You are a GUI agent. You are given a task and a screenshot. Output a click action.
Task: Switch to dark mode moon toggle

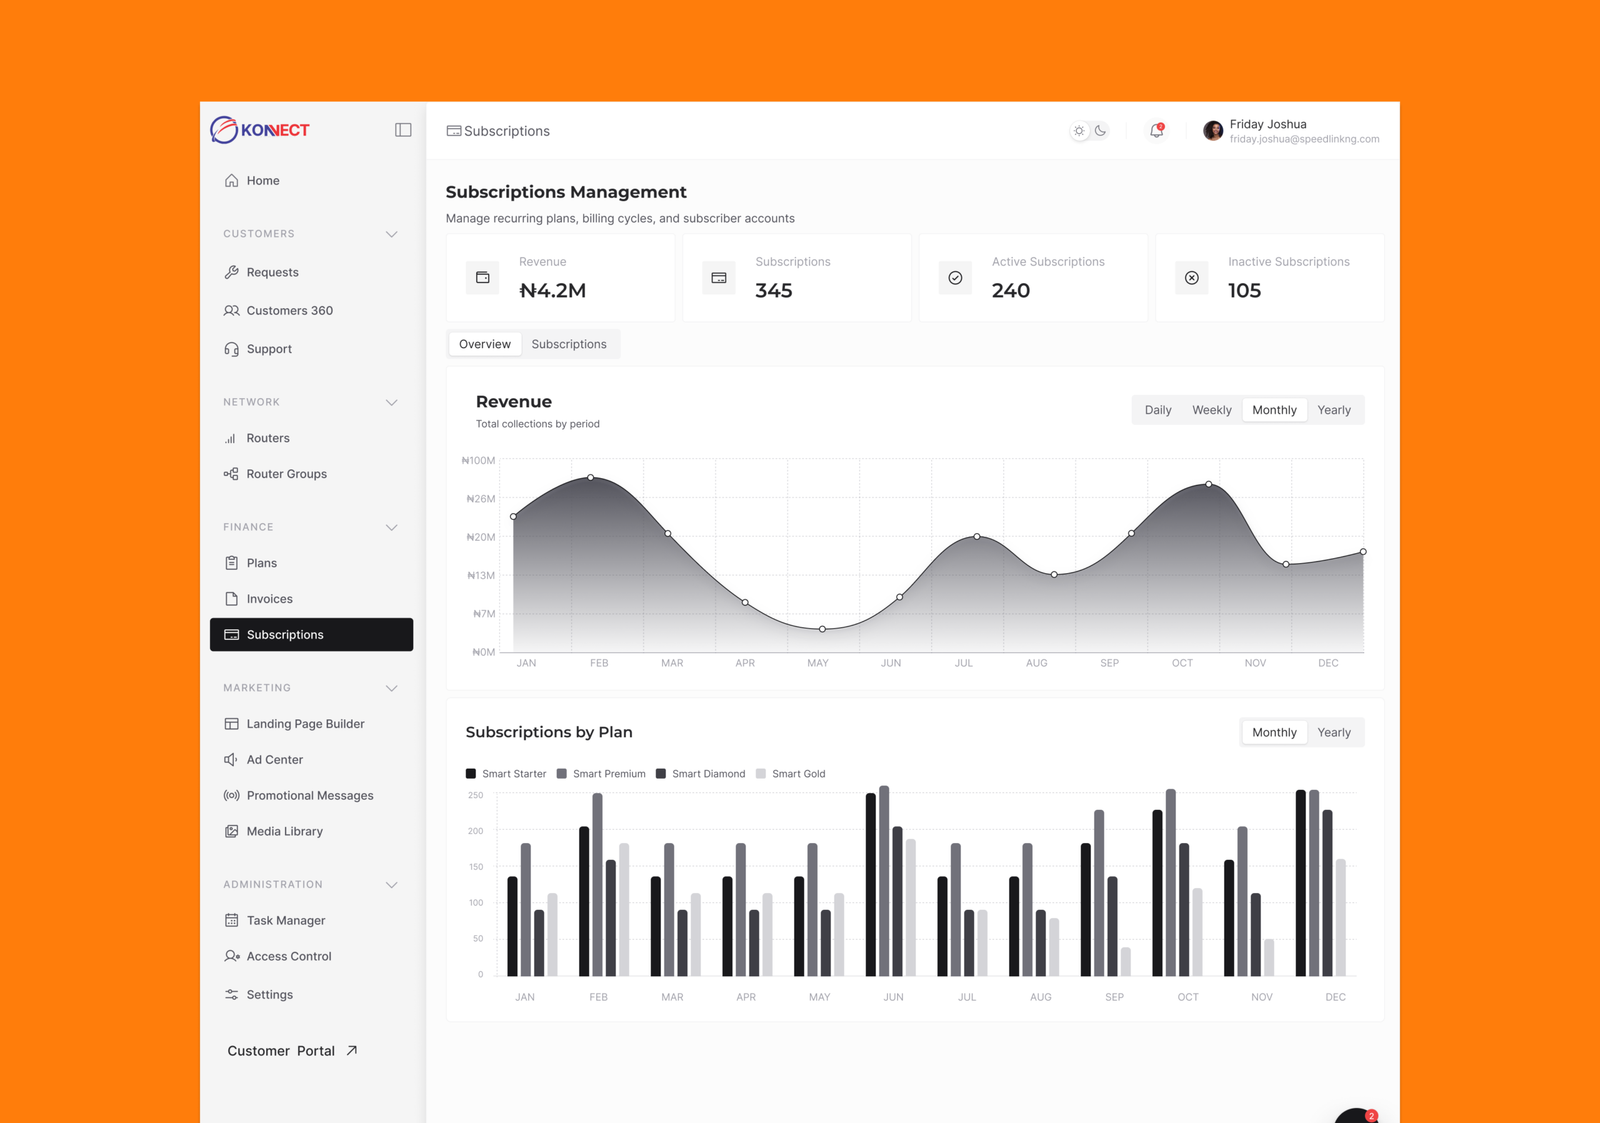coord(1100,131)
